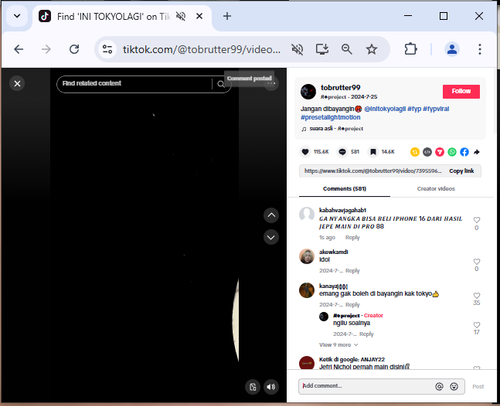
Task: Like the 'idol' comment
Action: (x=477, y=262)
